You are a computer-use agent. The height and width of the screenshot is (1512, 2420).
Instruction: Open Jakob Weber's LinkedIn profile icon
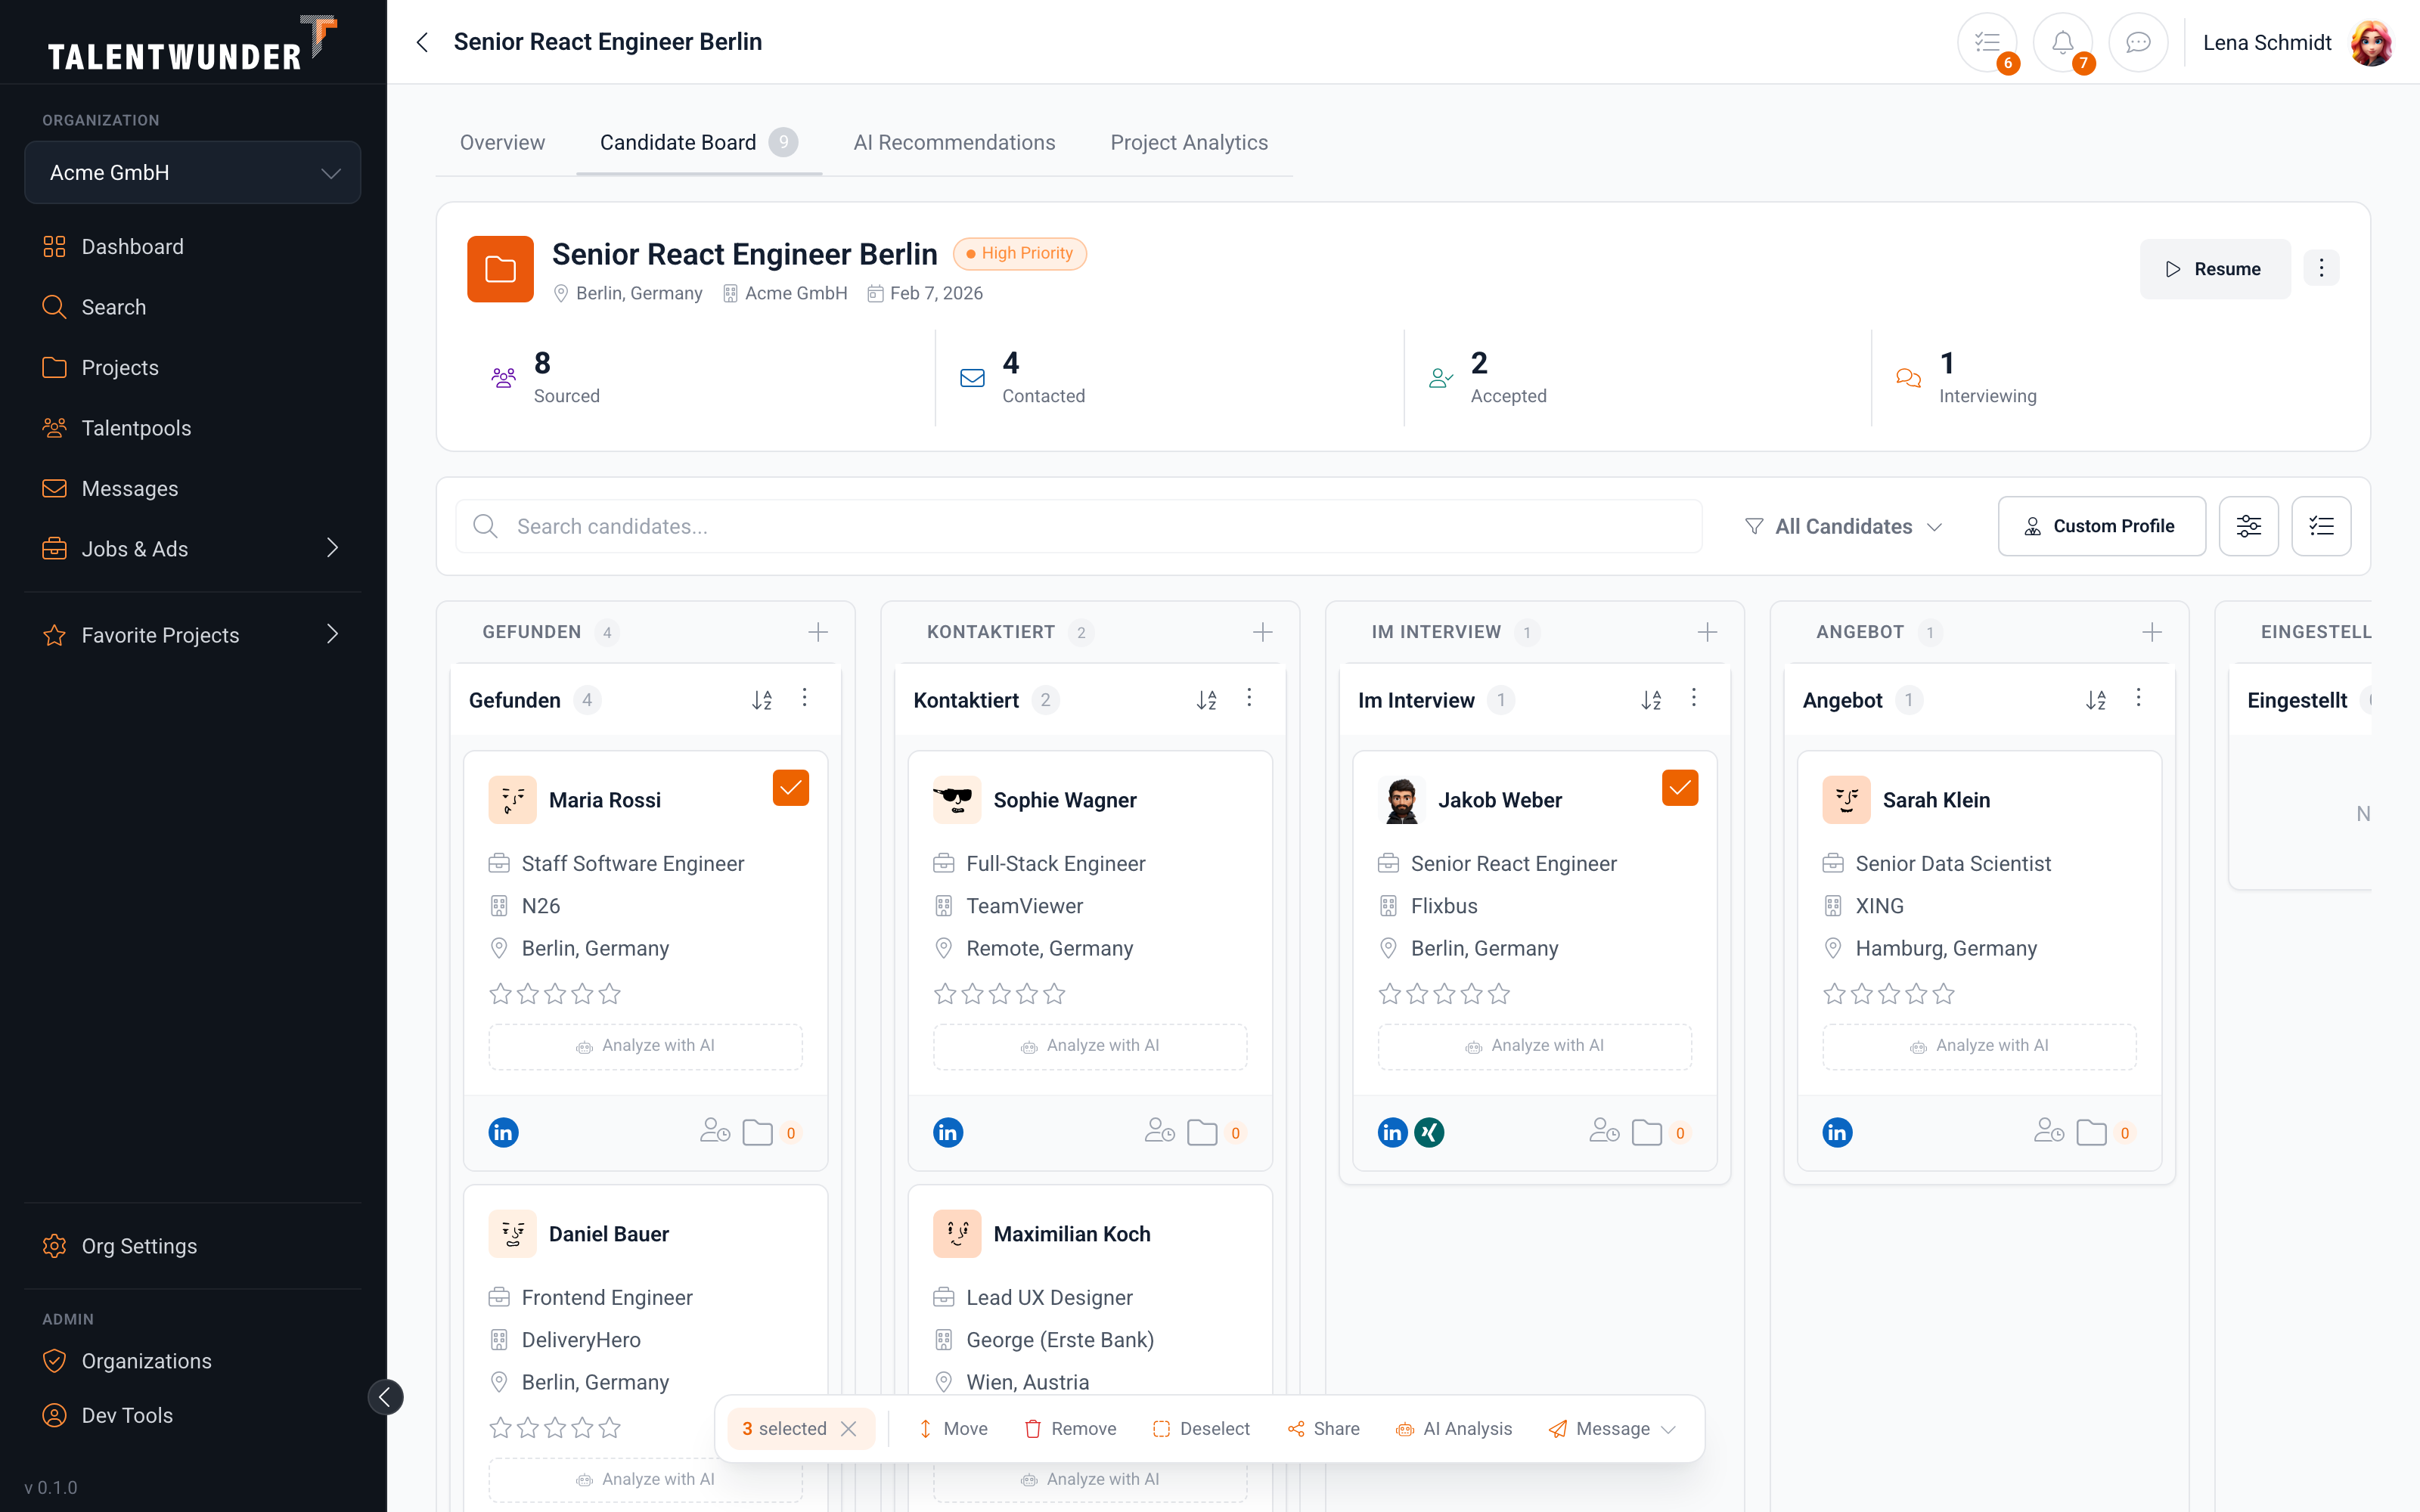[x=1393, y=1132]
